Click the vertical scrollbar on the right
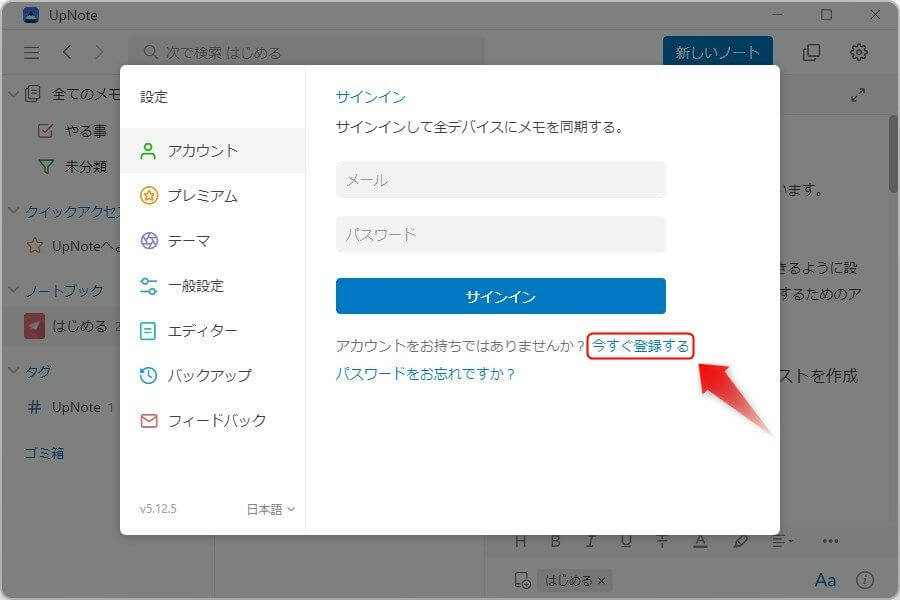Screen dimensions: 900x600 [x=894, y=154]
